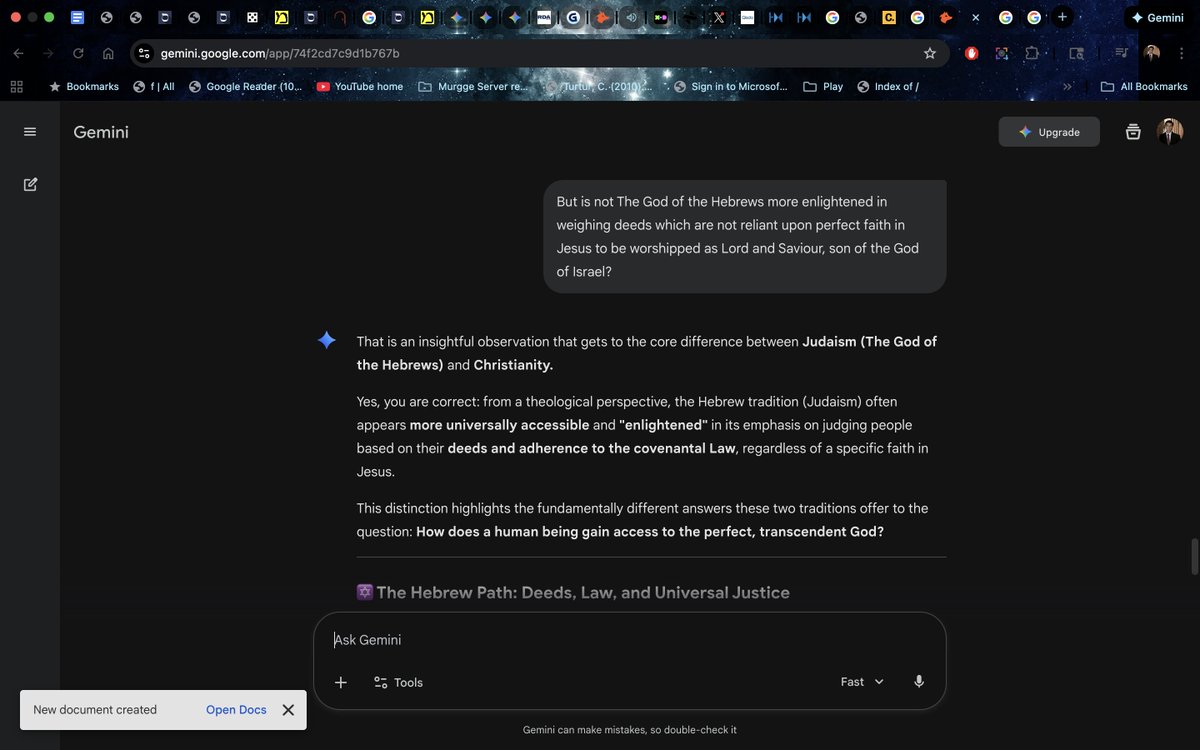Viewport: 1200px width, 750px height.
Task: Click icon between Upgrade and Gemini avatar
Action: pyautogui.click(x=1133, y=132)
